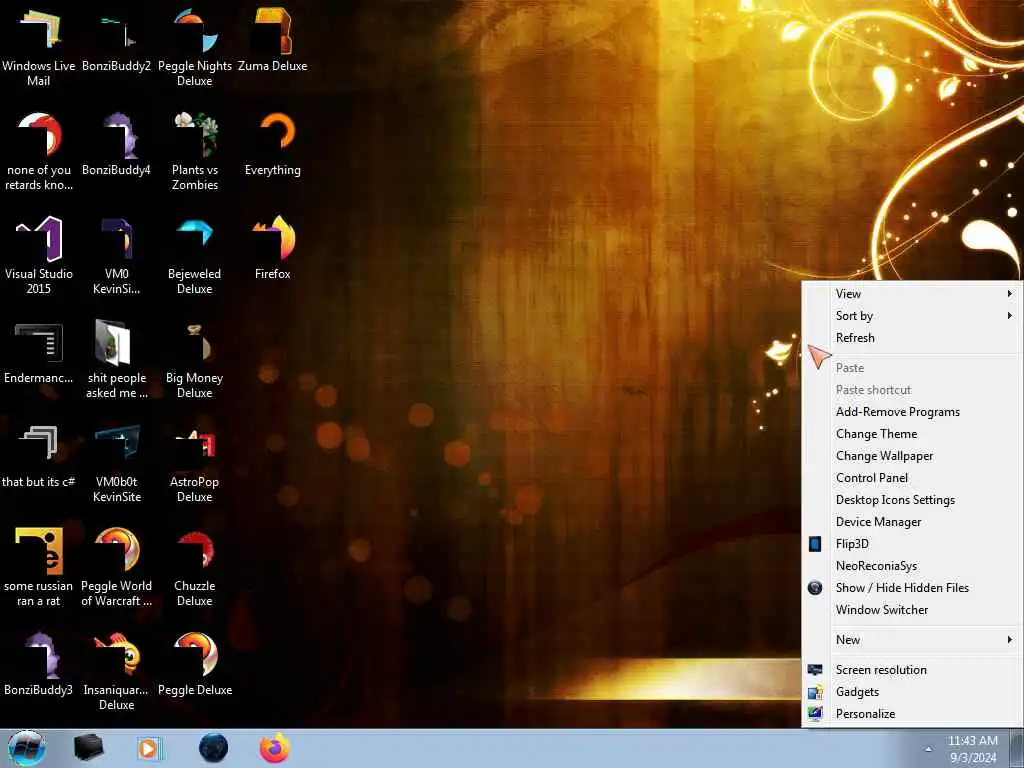
Task: Open Gadgets from context menu
Action: click(x=912, y=692)
